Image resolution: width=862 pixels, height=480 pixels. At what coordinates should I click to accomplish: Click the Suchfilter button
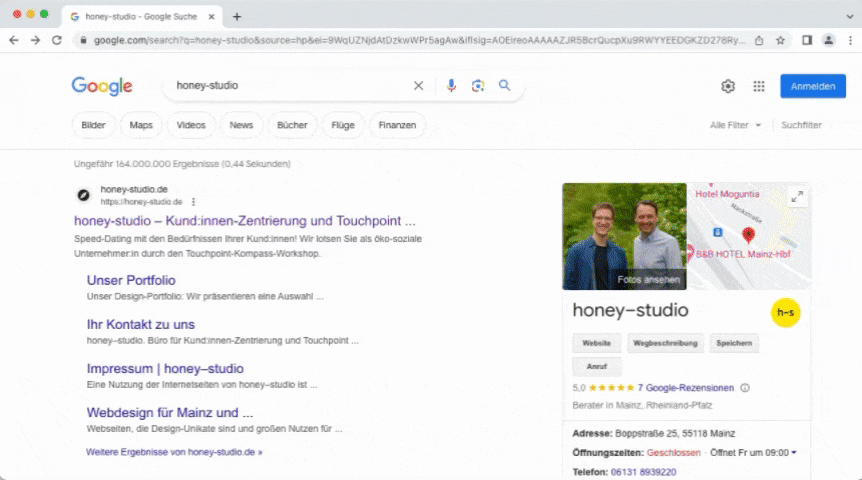(801, 125)
